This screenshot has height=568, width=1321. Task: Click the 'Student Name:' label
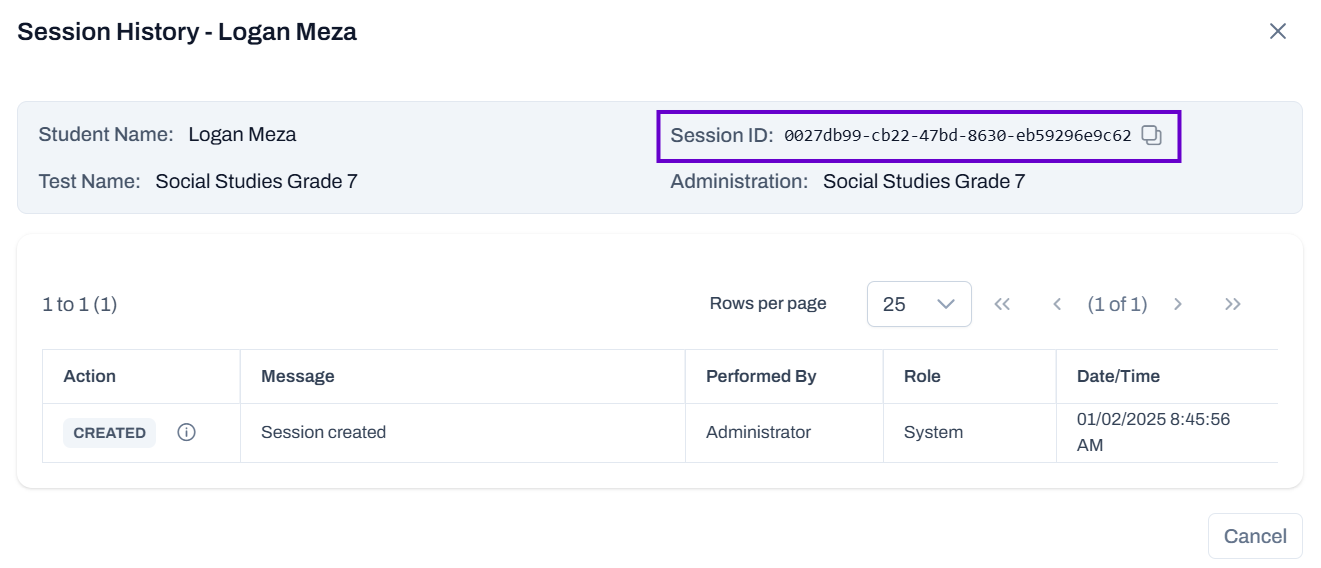pos(106,134)
